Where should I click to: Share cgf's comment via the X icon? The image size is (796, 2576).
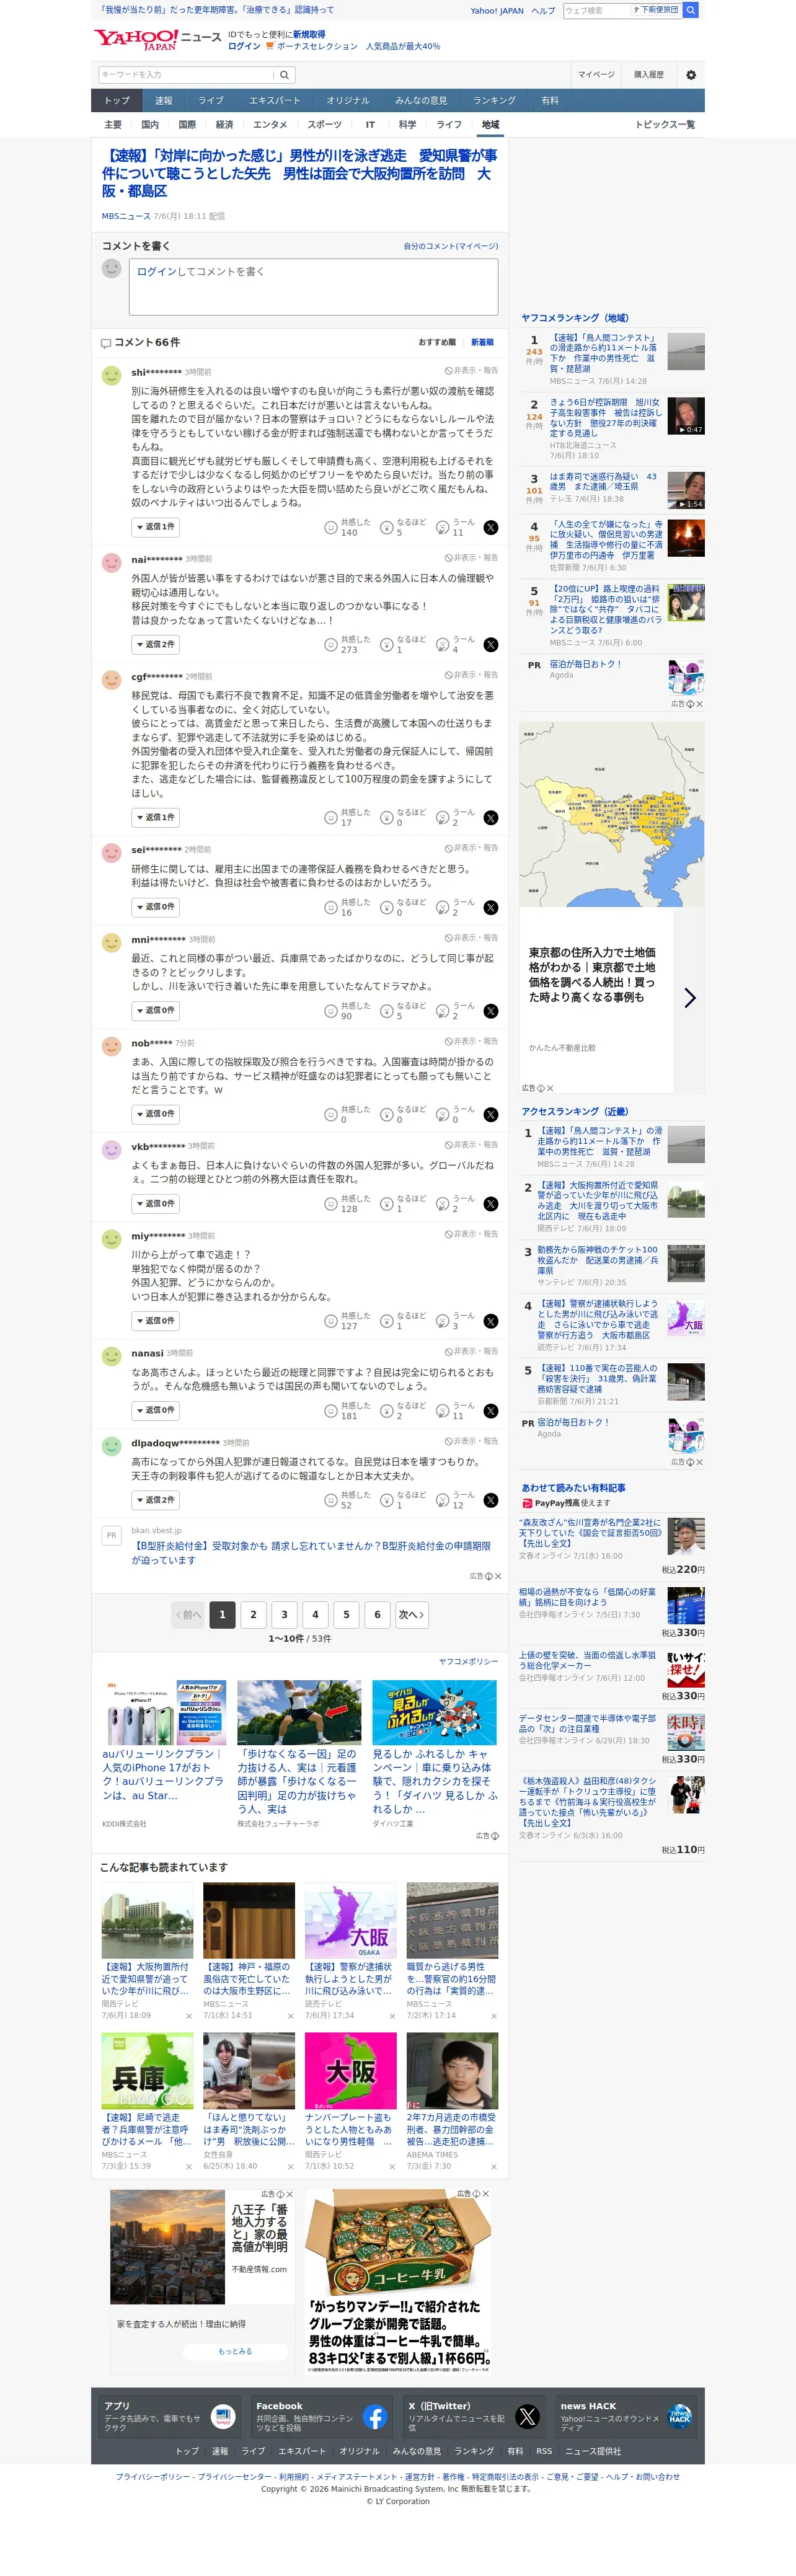pyautogui.click(x=491, y=818)
